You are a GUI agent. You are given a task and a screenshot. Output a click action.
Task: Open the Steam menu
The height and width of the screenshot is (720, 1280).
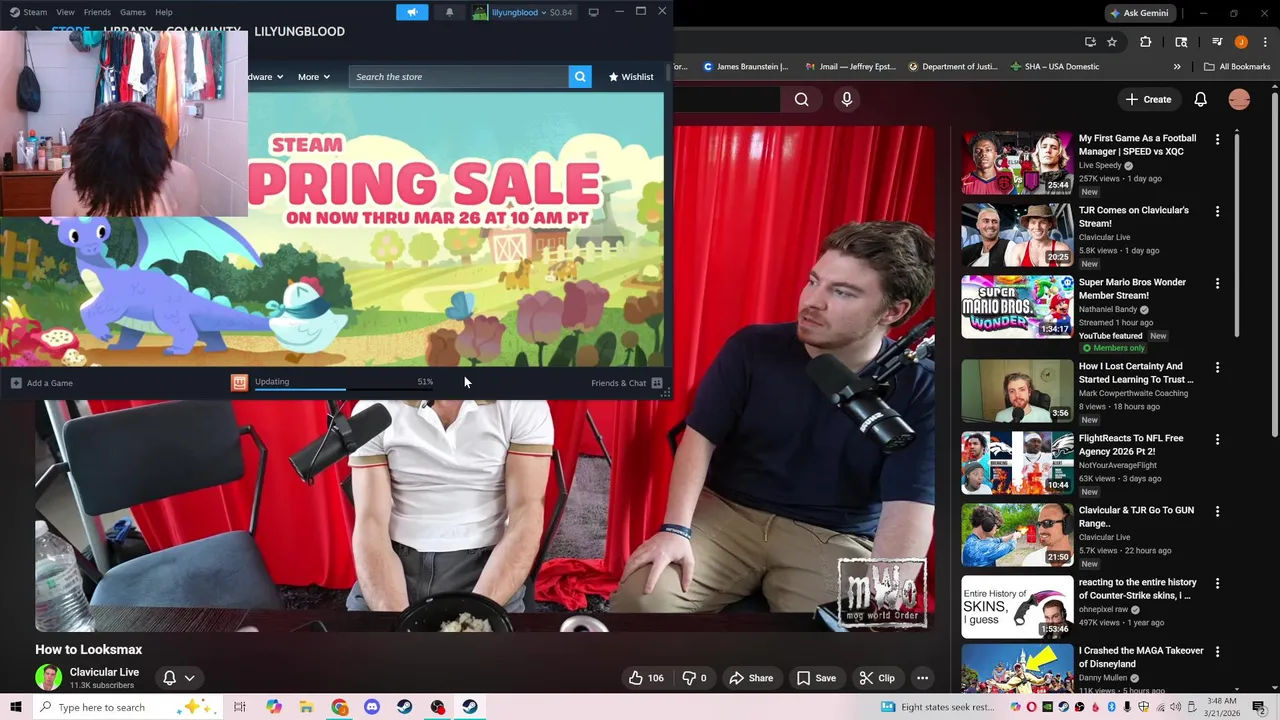(x=29, y=12)
